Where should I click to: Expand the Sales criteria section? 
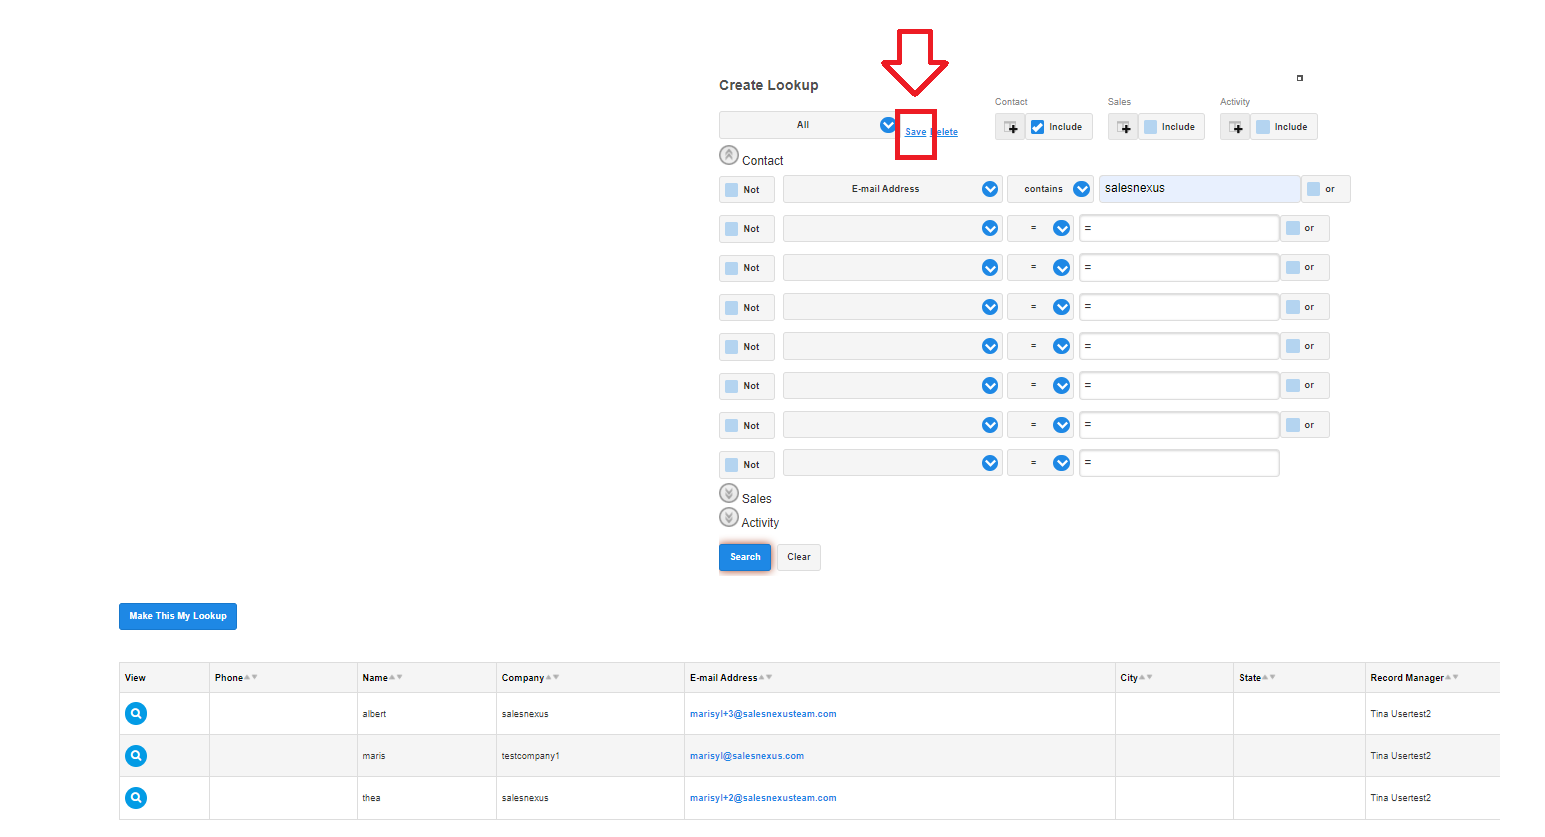click(x=729, y=494)
